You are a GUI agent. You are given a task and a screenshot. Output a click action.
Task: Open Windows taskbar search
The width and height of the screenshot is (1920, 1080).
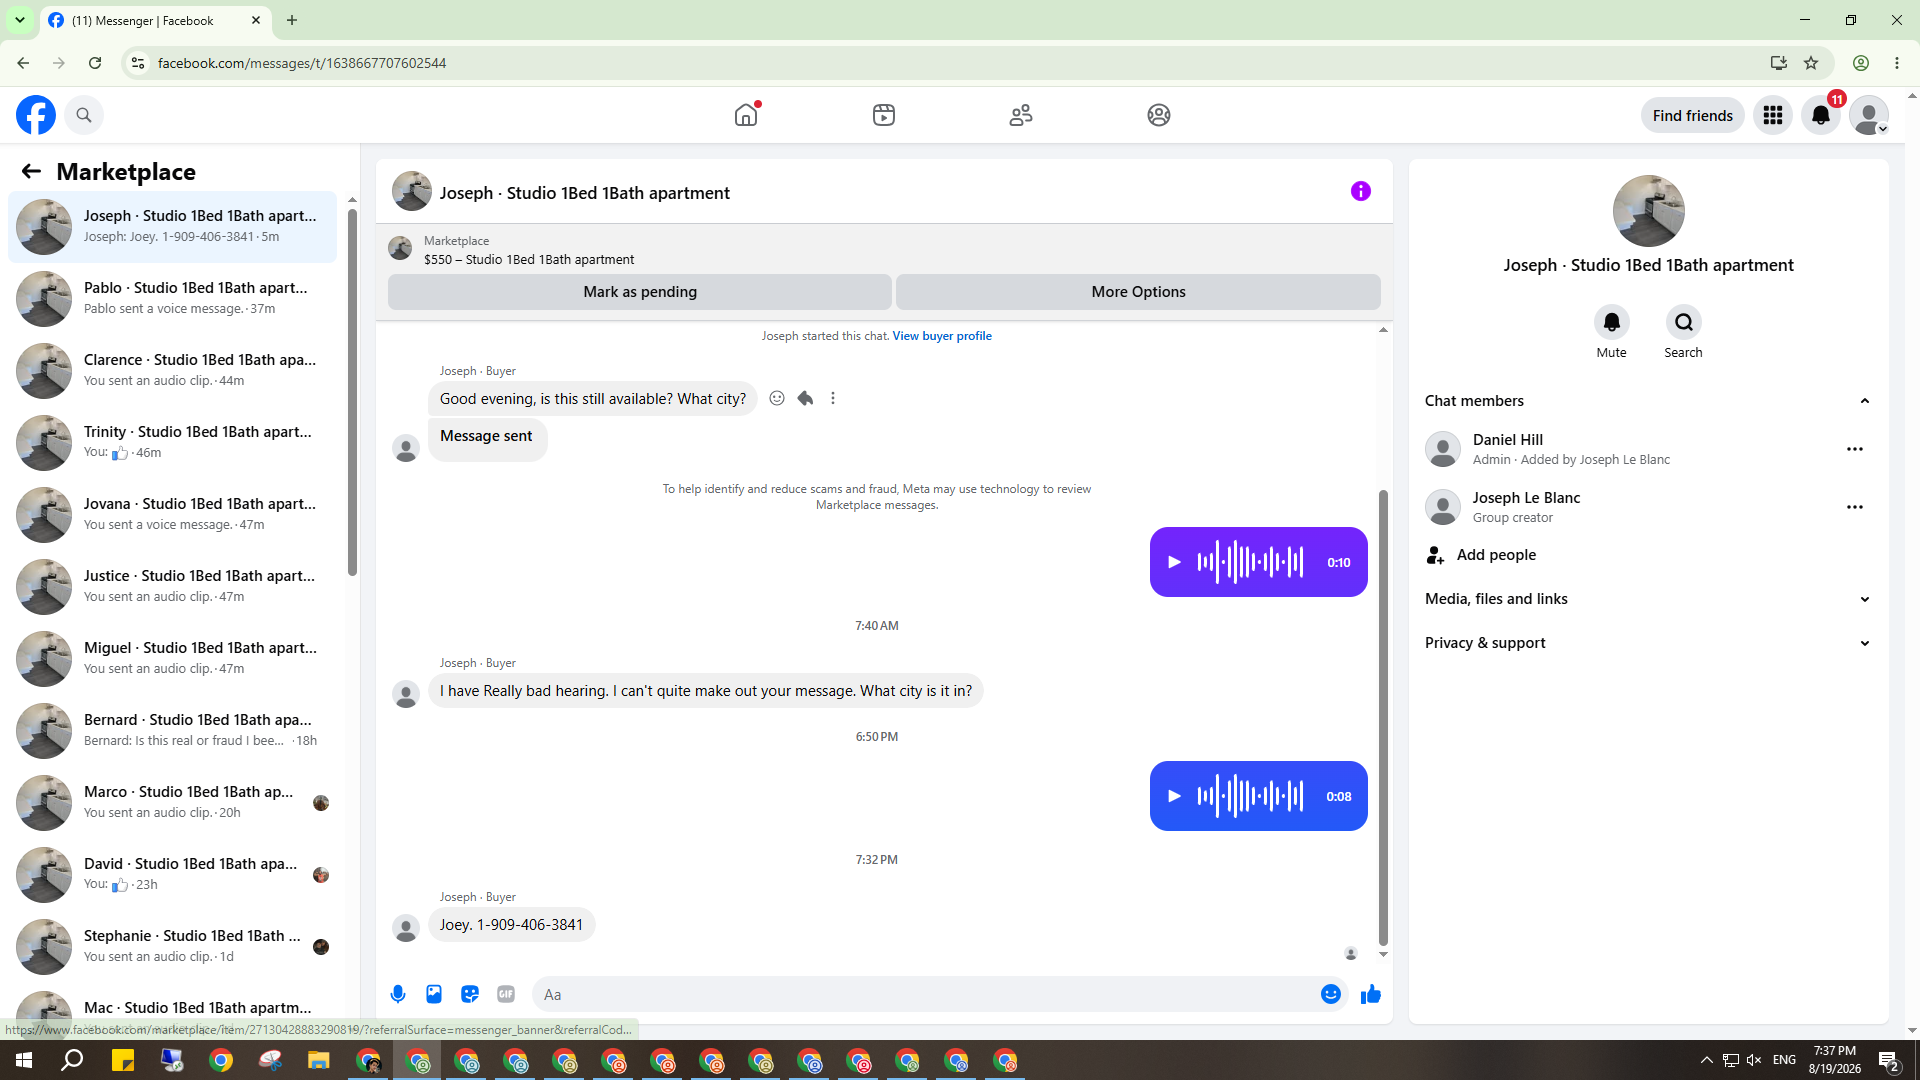(x=73, y=1060)
